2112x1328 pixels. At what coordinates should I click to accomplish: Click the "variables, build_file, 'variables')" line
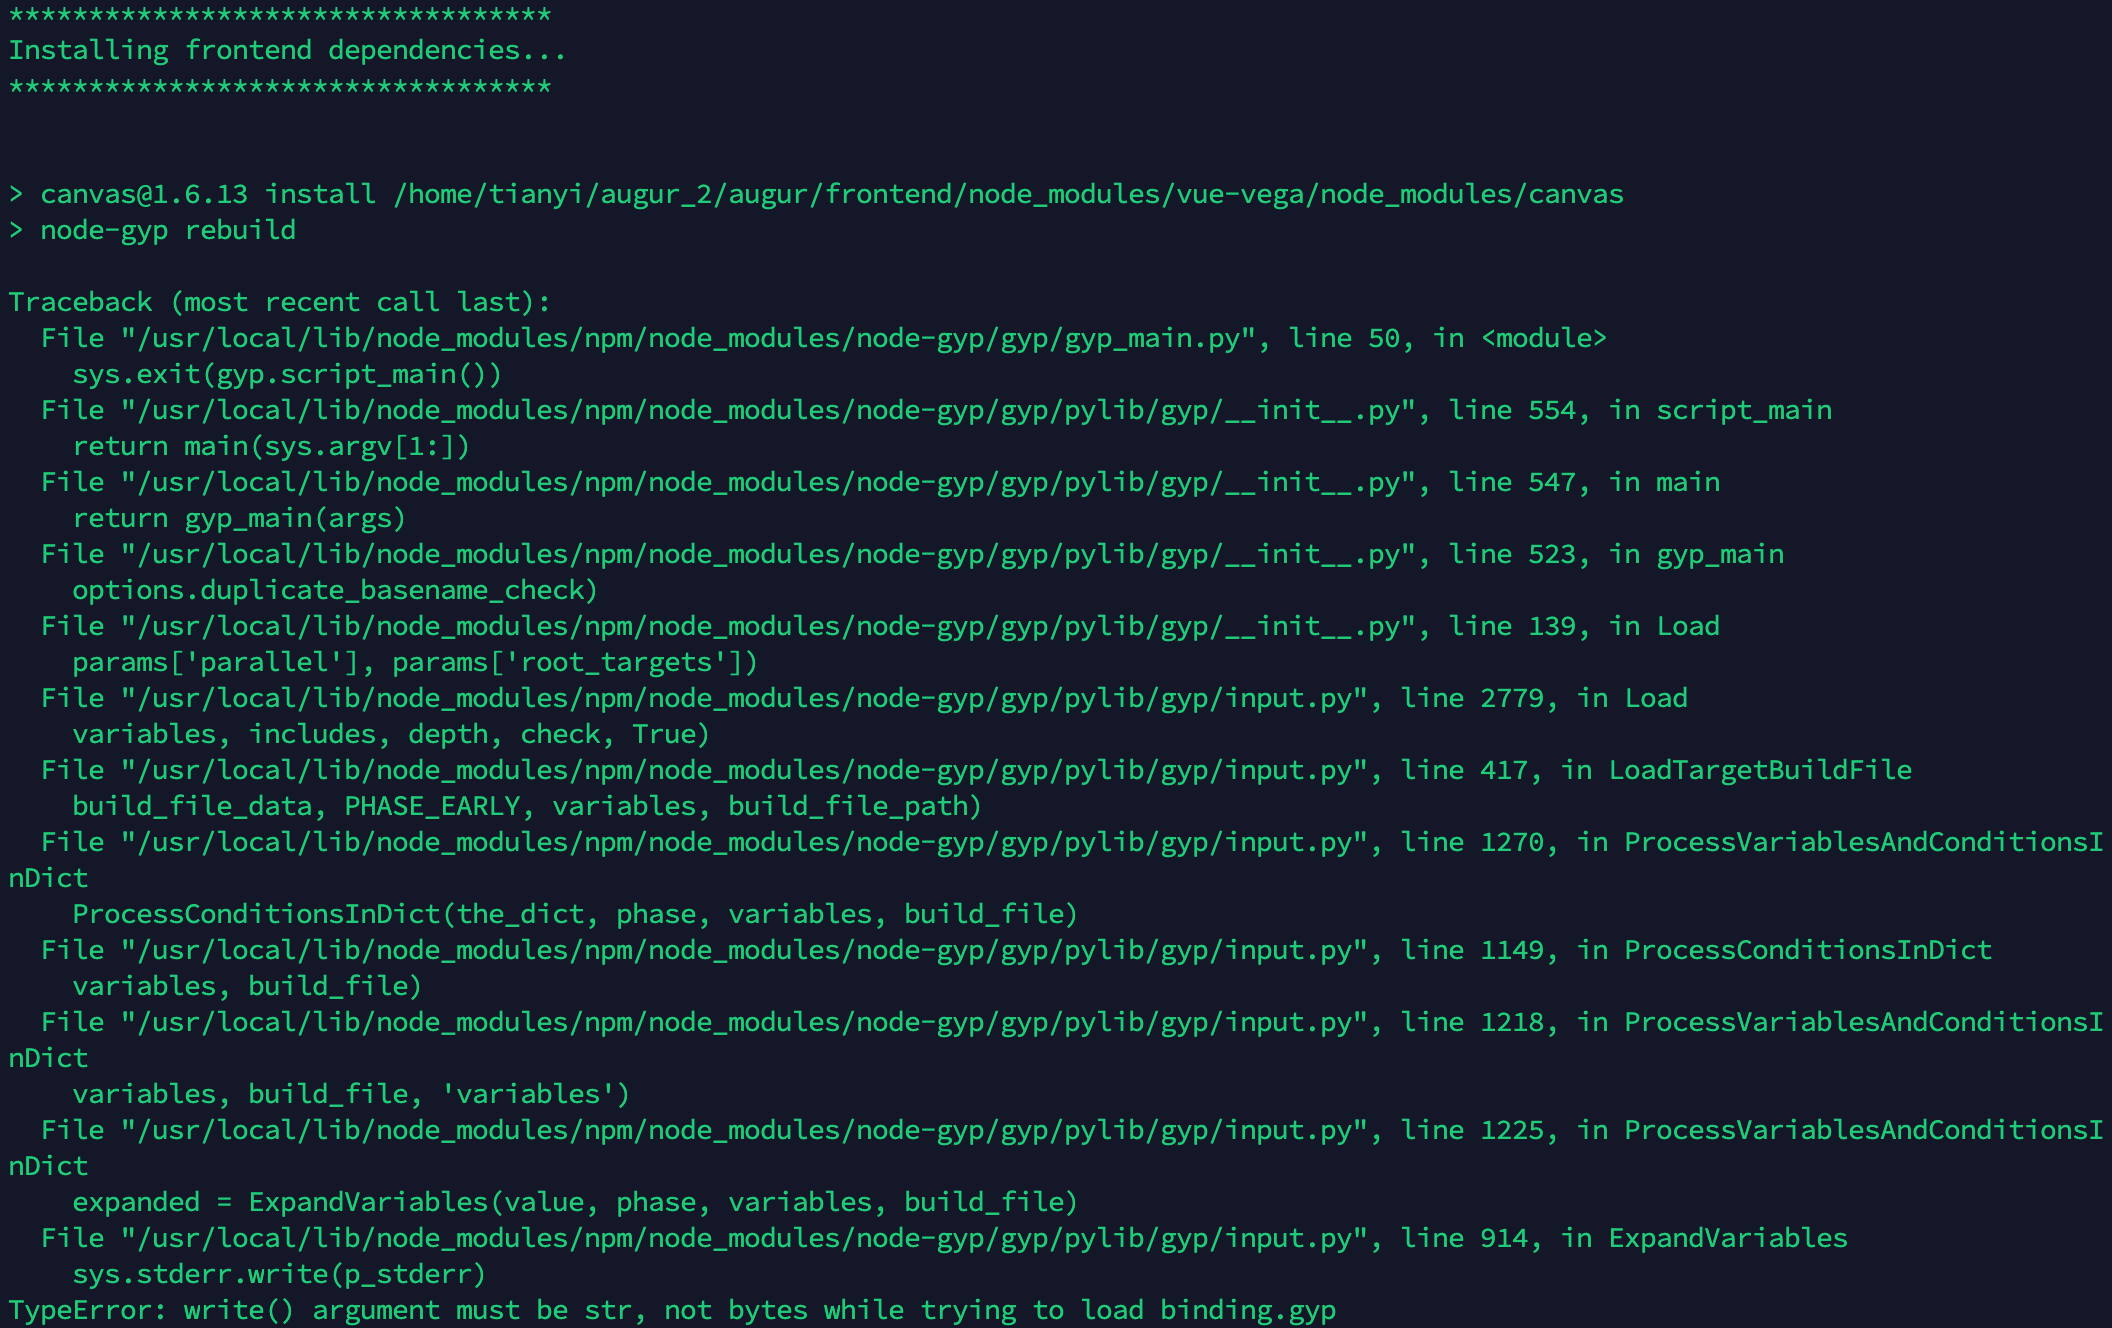(x=350, y=1095)
